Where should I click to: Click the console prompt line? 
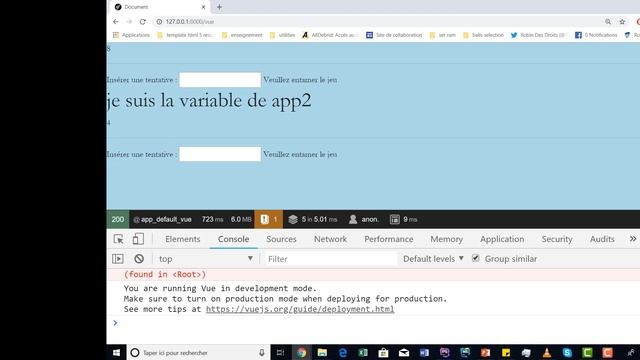pyautogui.click(x=373, y=323)
